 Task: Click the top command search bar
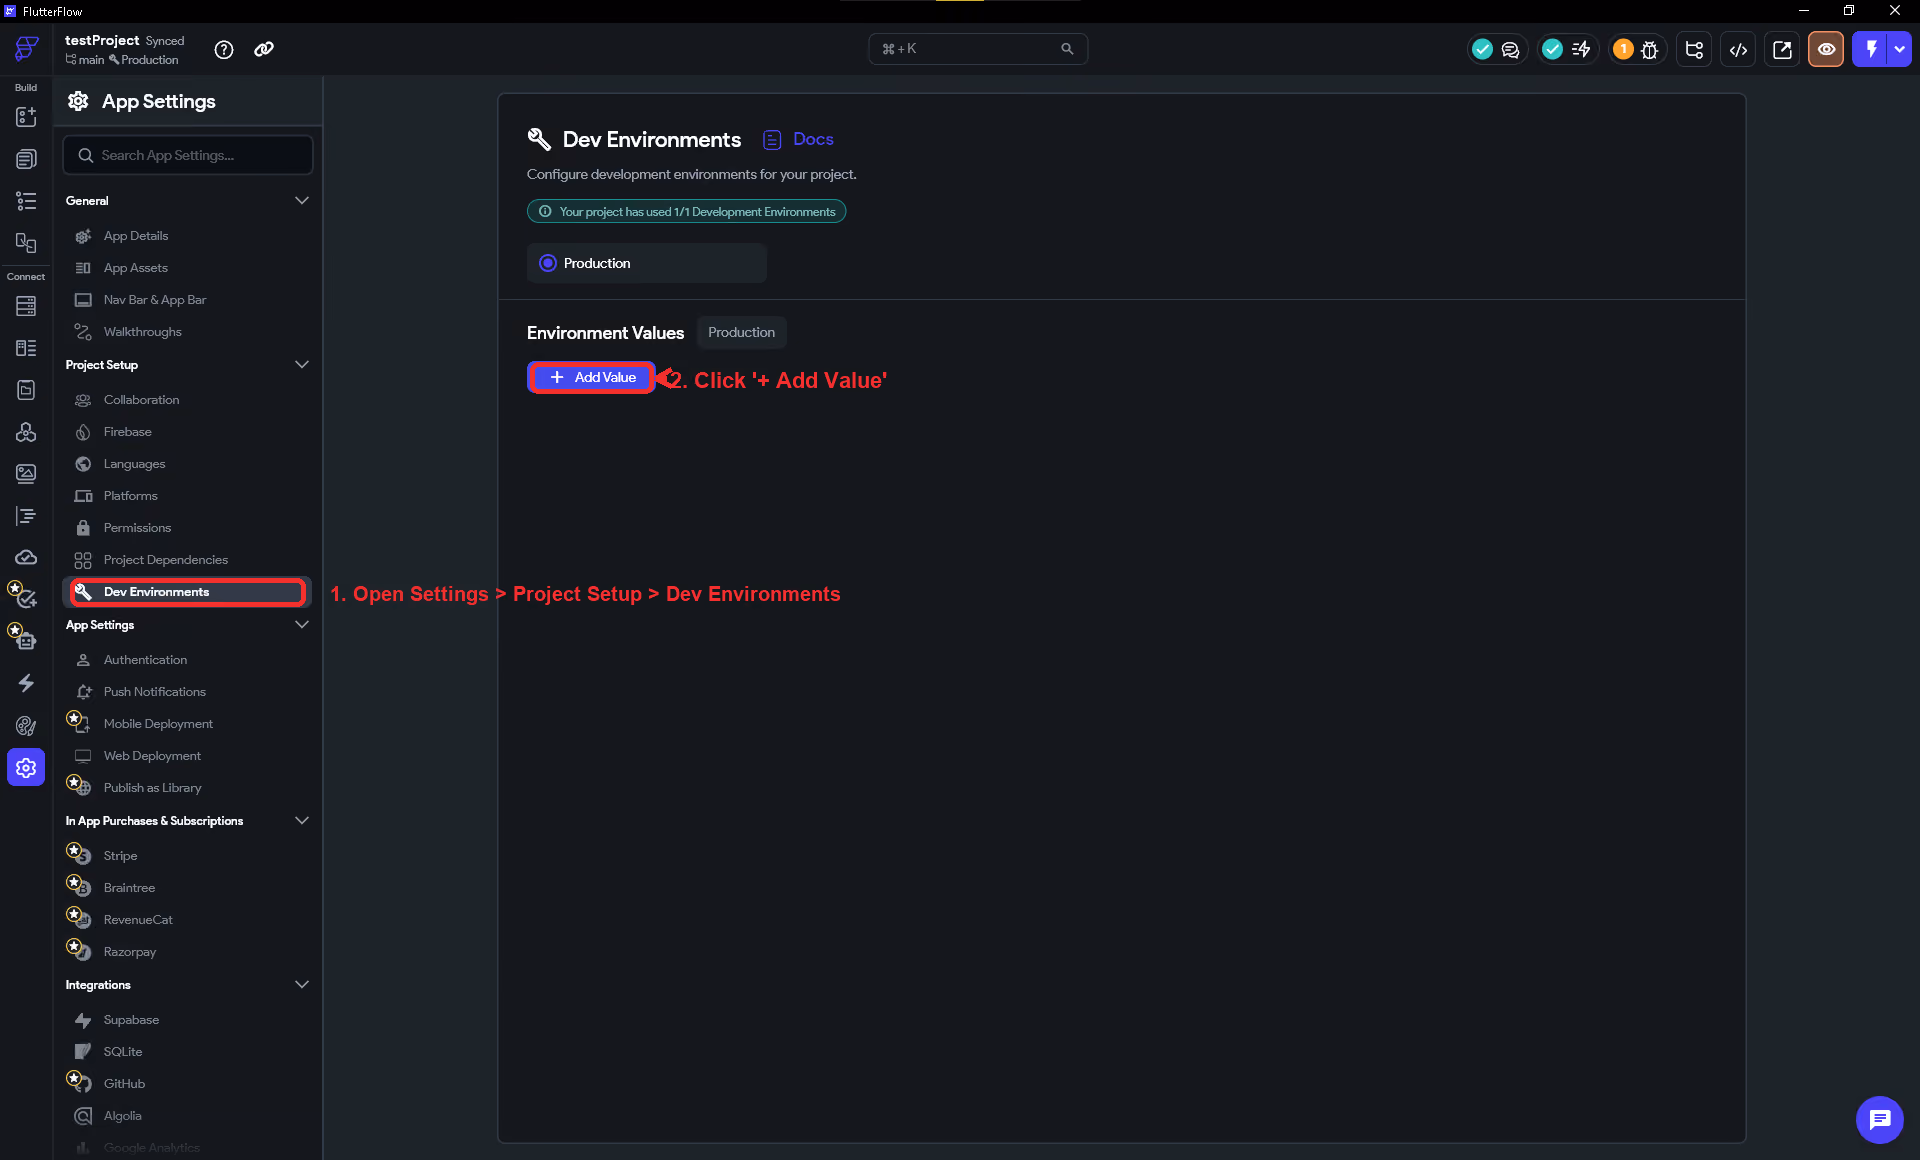(x=978, y=49)
